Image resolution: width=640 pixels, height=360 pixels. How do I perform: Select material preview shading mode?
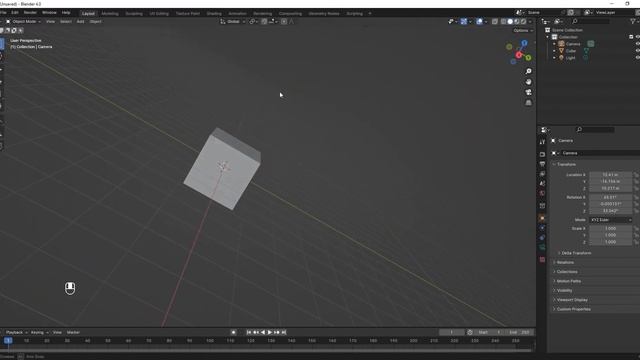pyautogui.click(x=516, y=22)
